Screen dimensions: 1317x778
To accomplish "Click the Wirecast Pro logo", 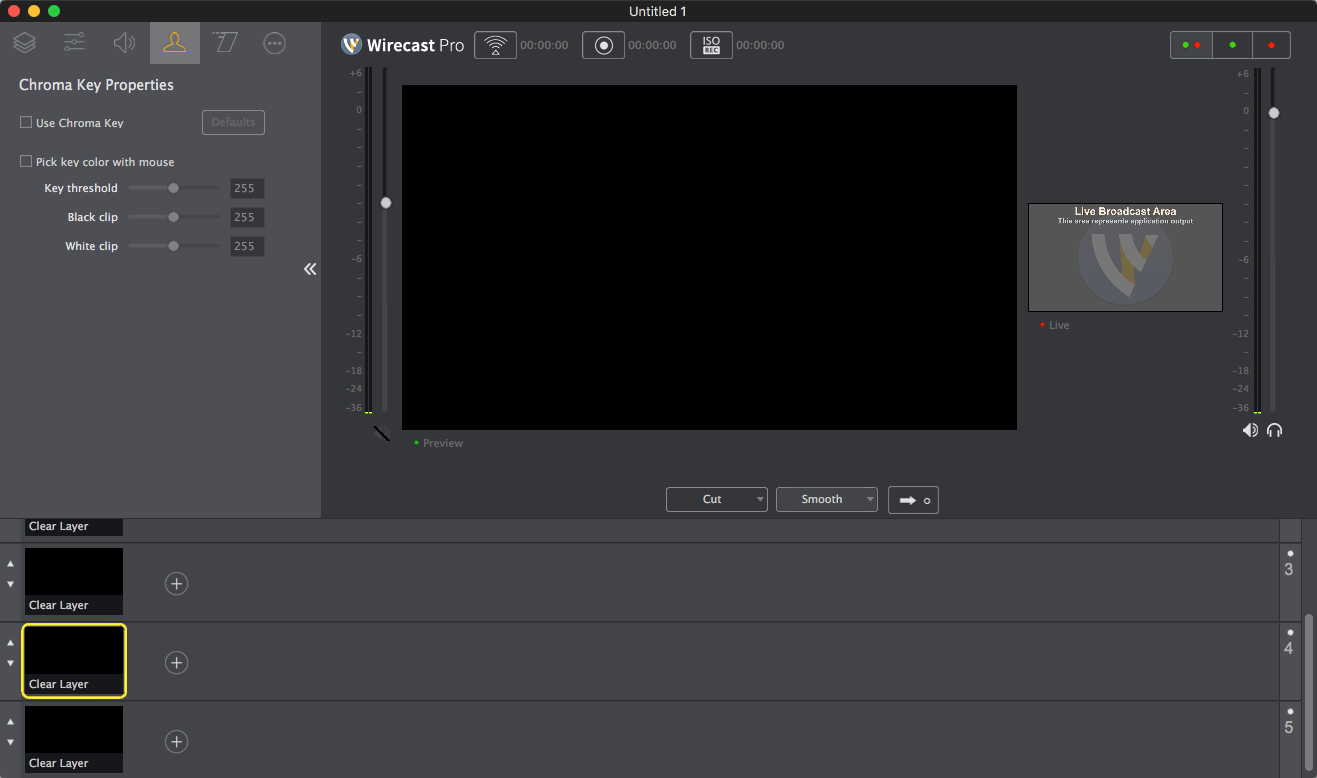I will [x=402, y=45].
